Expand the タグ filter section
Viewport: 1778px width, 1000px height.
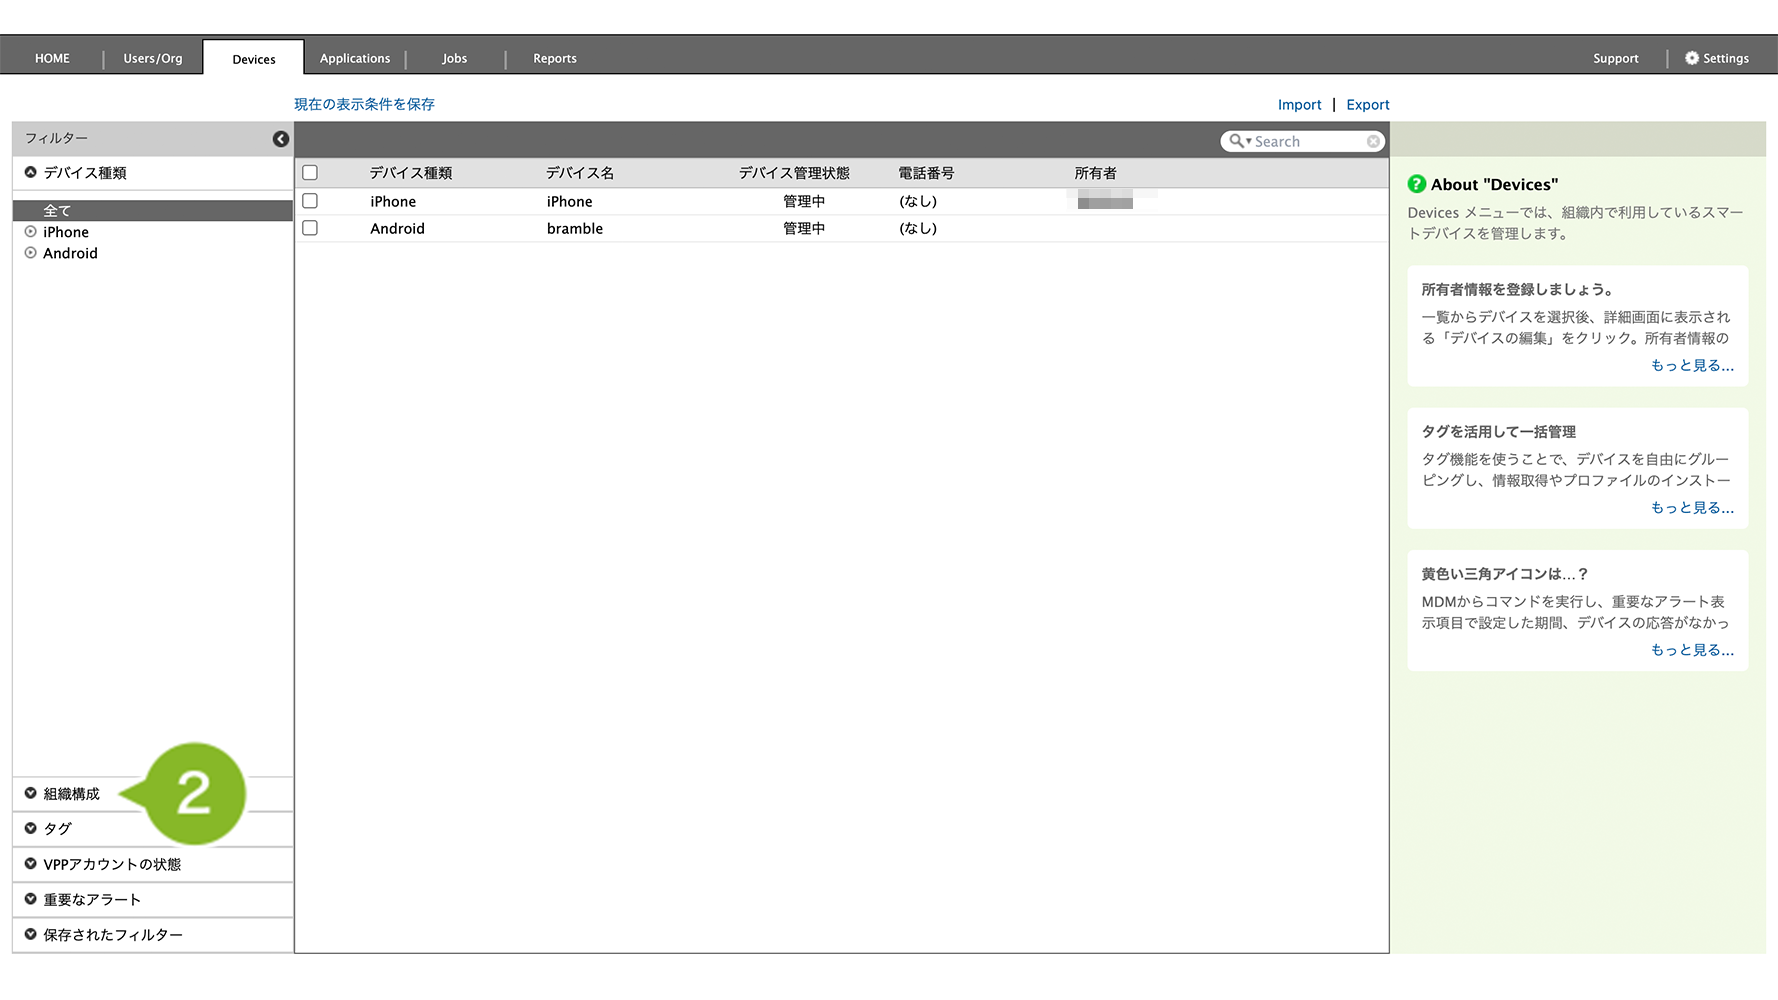coord(57,829)
